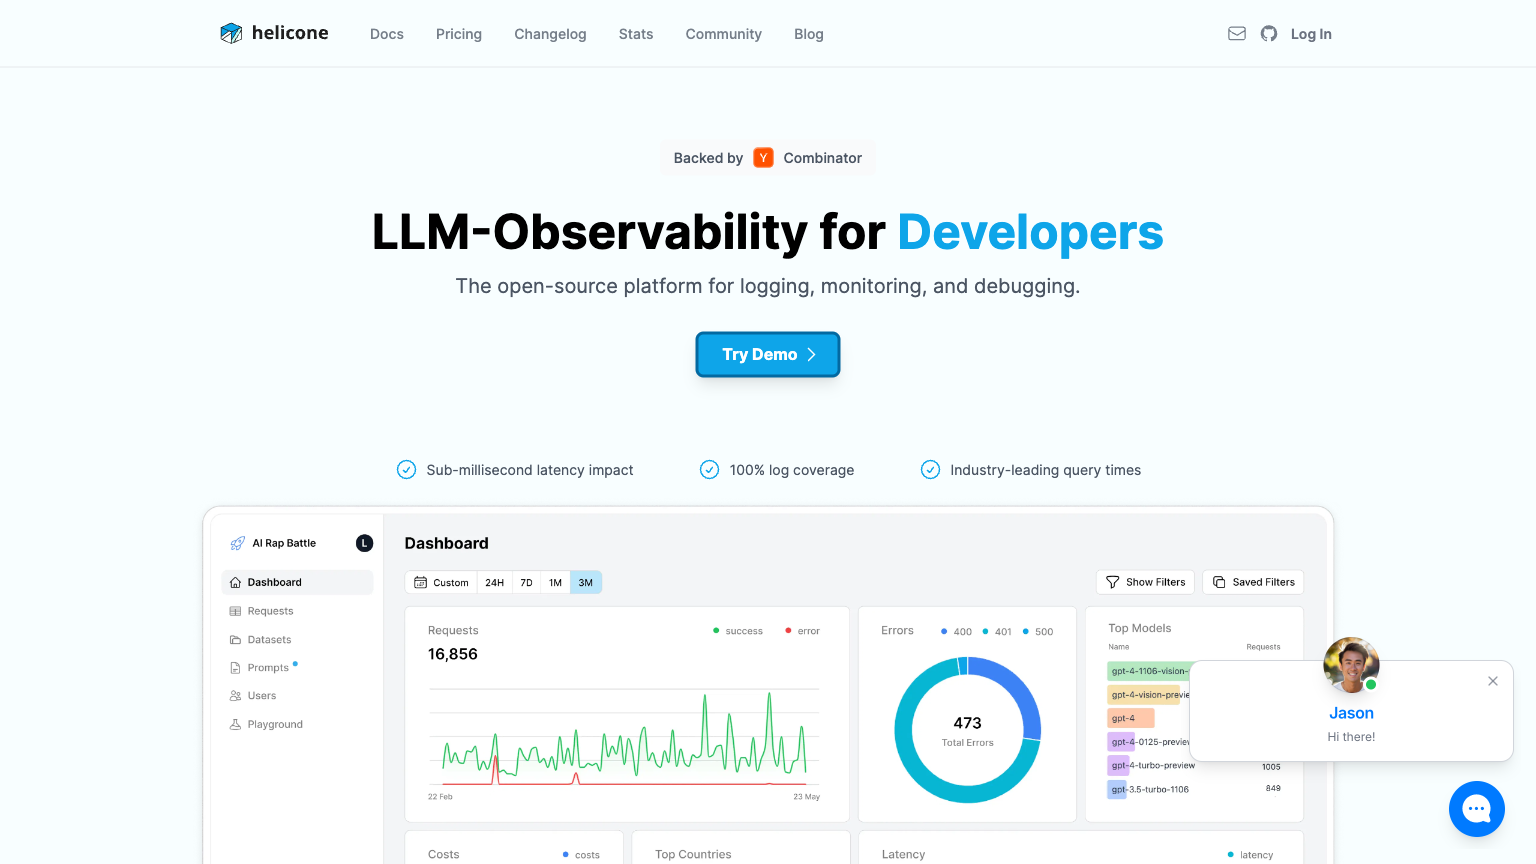Screen dimensions: 1536x864
Task: Click the Log In link
Action: point(1311,34)
